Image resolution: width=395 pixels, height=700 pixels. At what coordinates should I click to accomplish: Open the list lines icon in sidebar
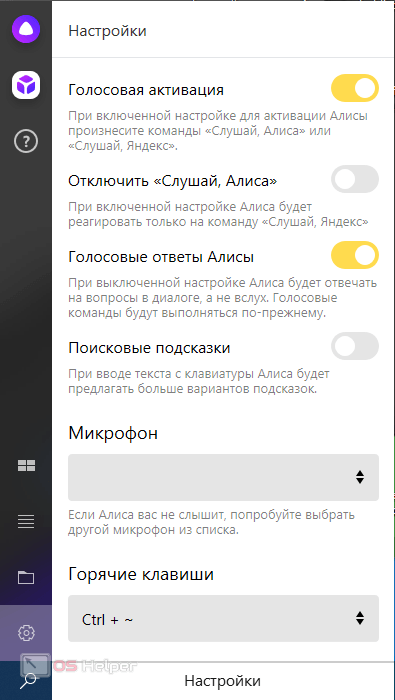click(26, 521)
